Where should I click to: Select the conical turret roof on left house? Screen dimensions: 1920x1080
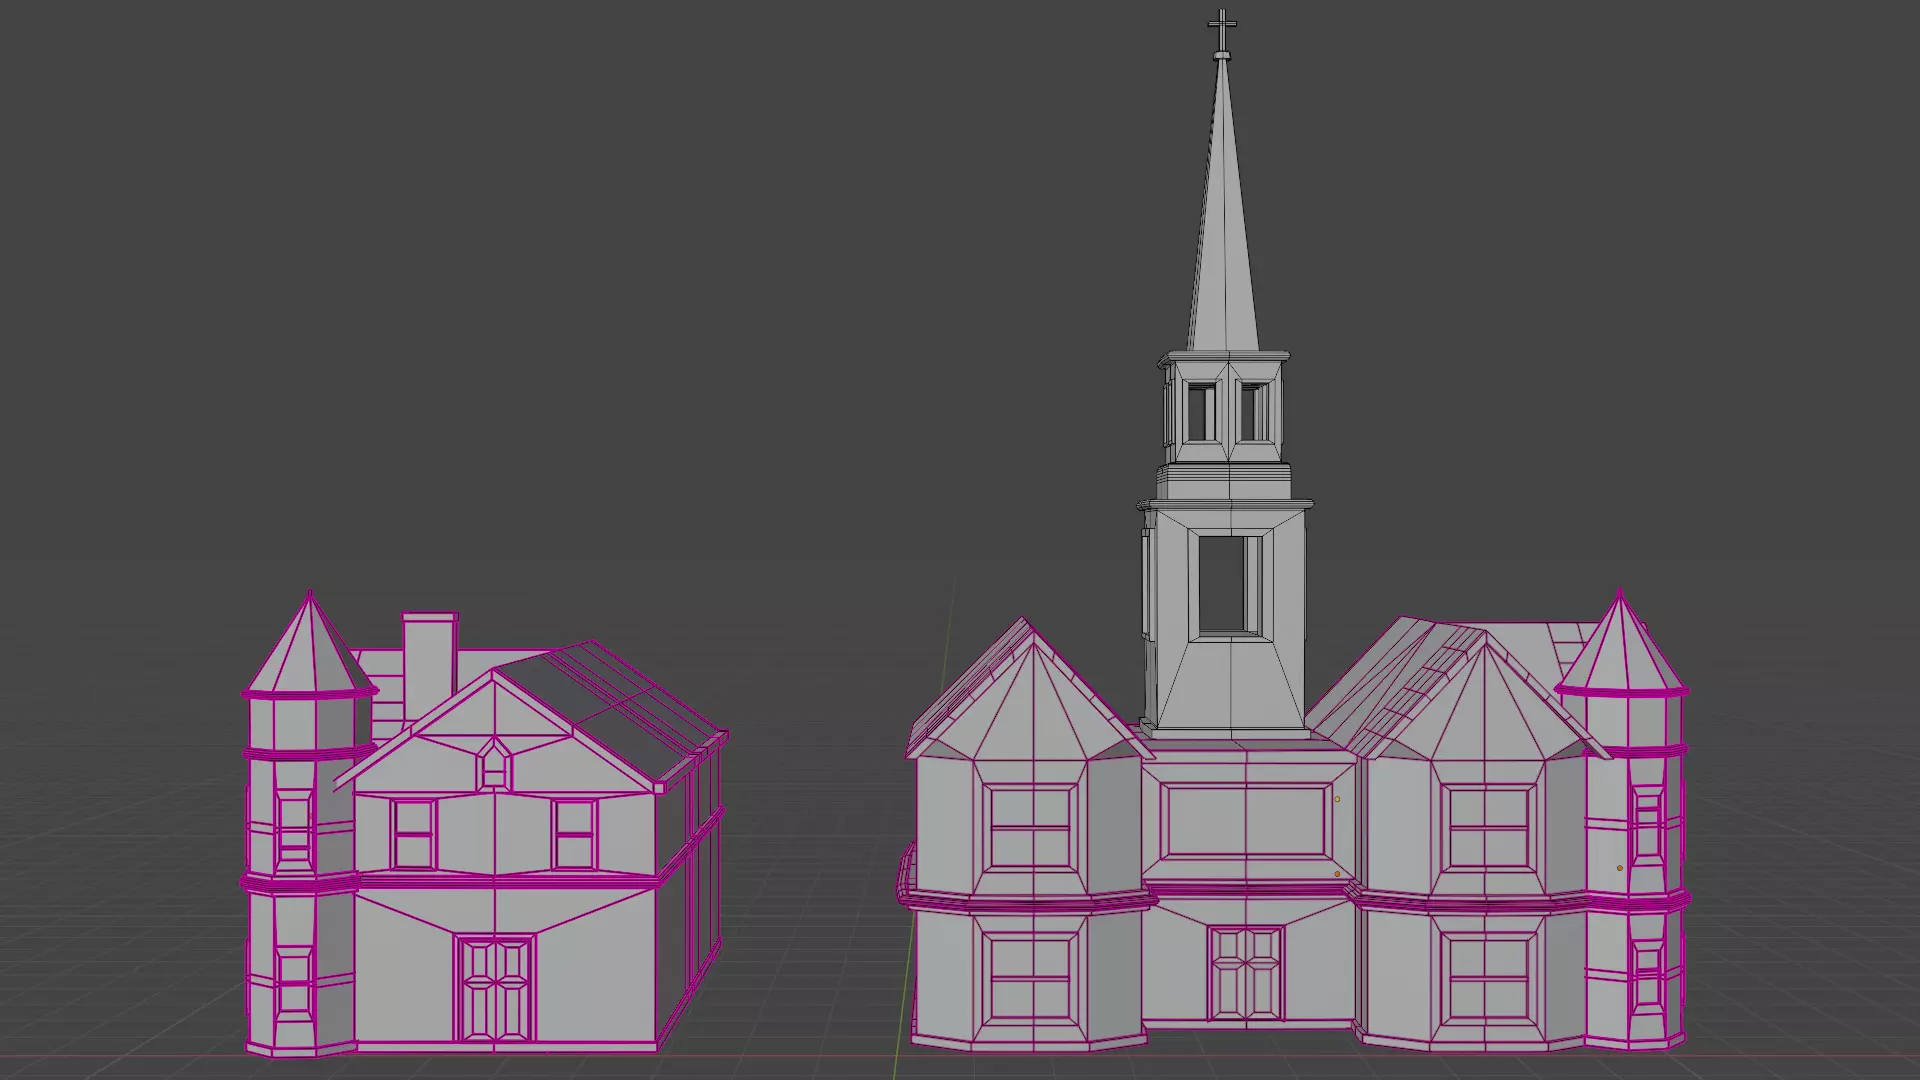tap(311, 645)
